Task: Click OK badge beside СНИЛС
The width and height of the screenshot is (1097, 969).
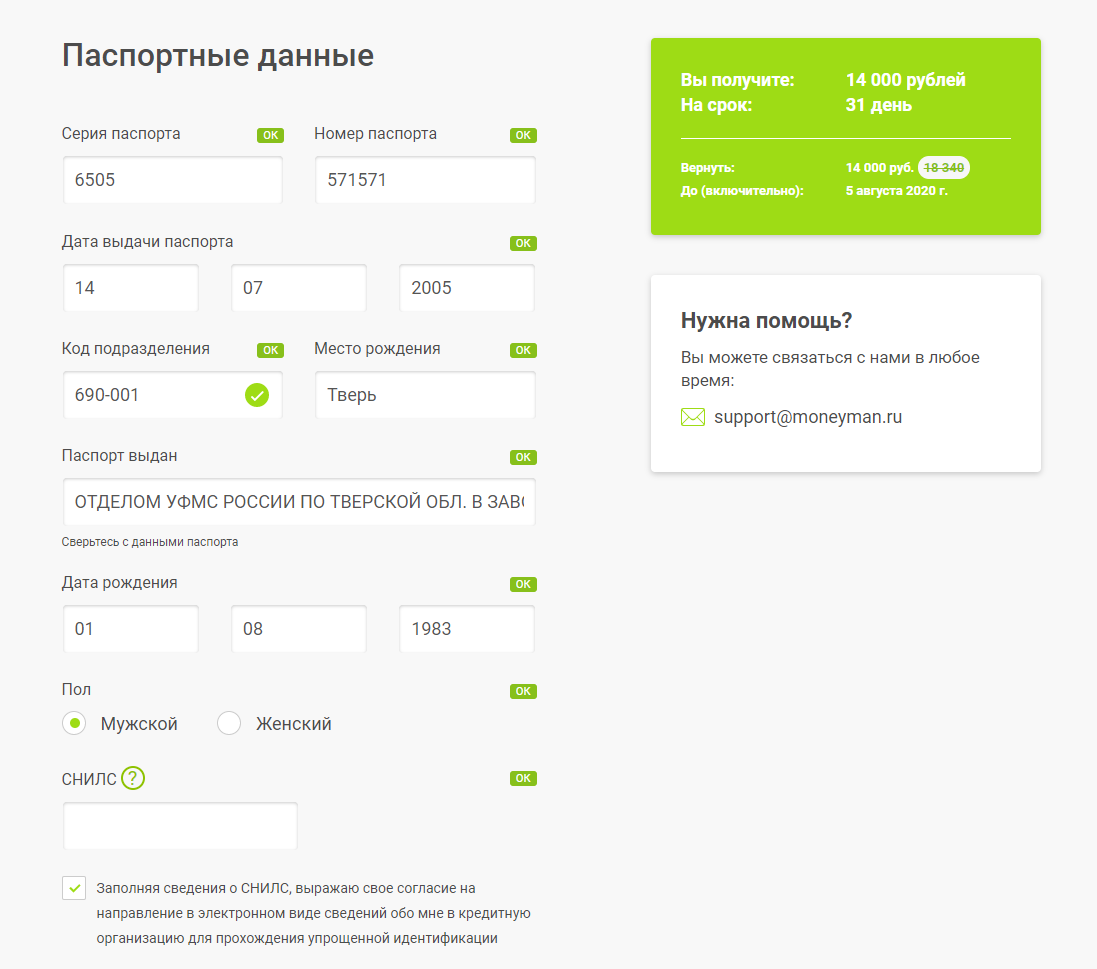Action: 523,778
